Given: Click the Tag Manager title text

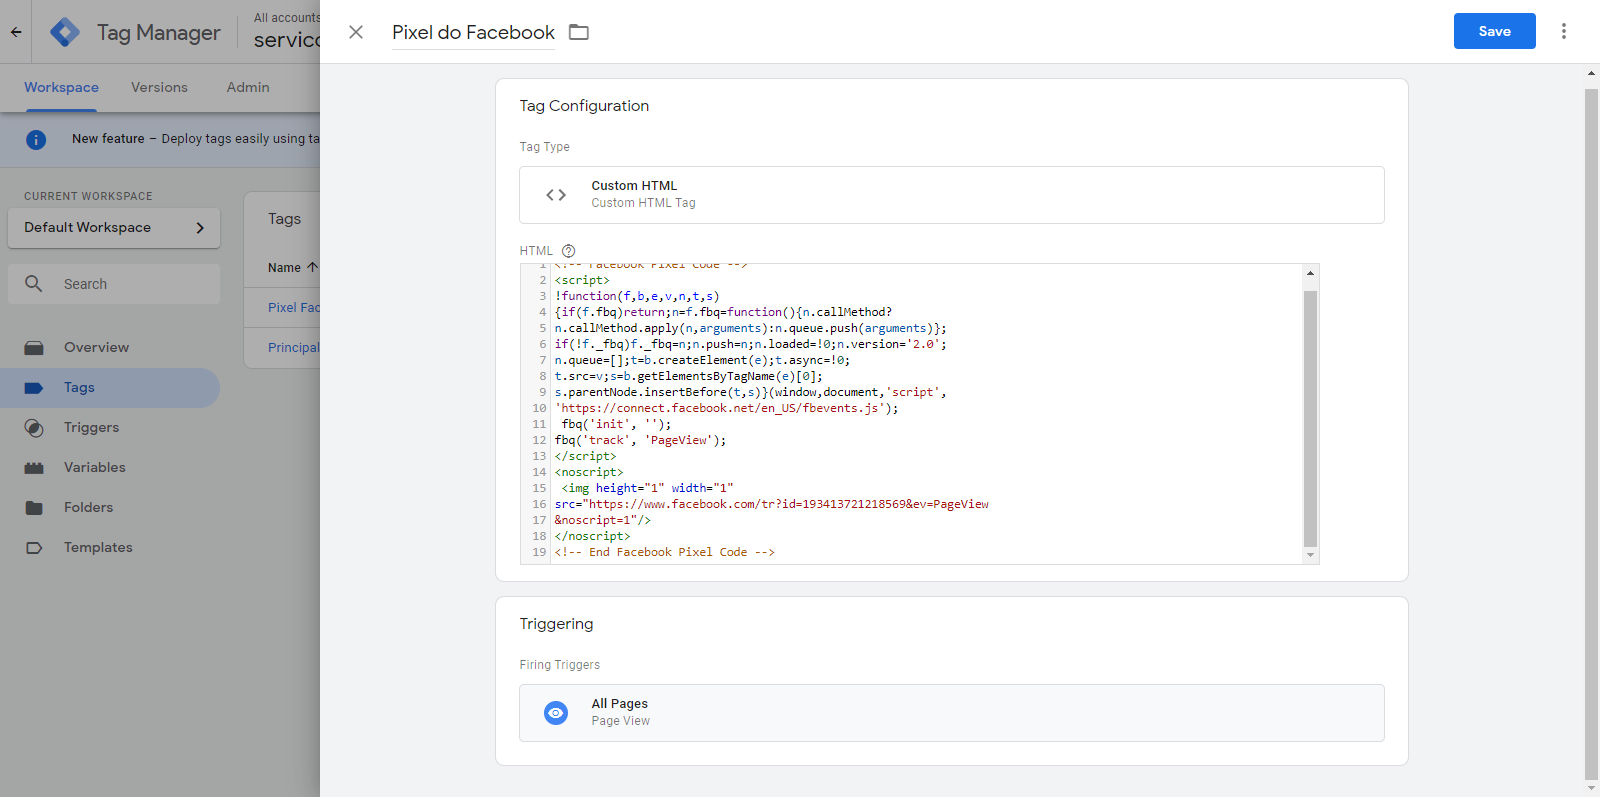Looking at the screenshot, I should click(x=158, y=33).
